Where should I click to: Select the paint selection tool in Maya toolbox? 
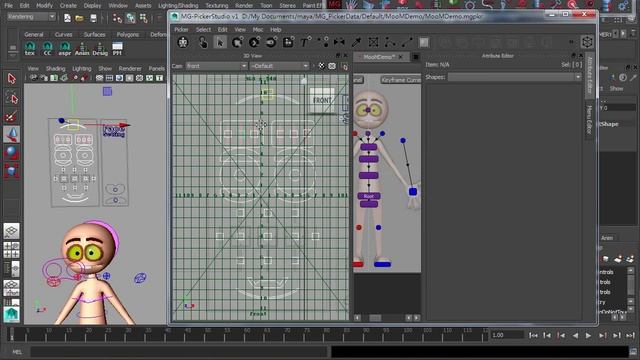coord(11,117)
